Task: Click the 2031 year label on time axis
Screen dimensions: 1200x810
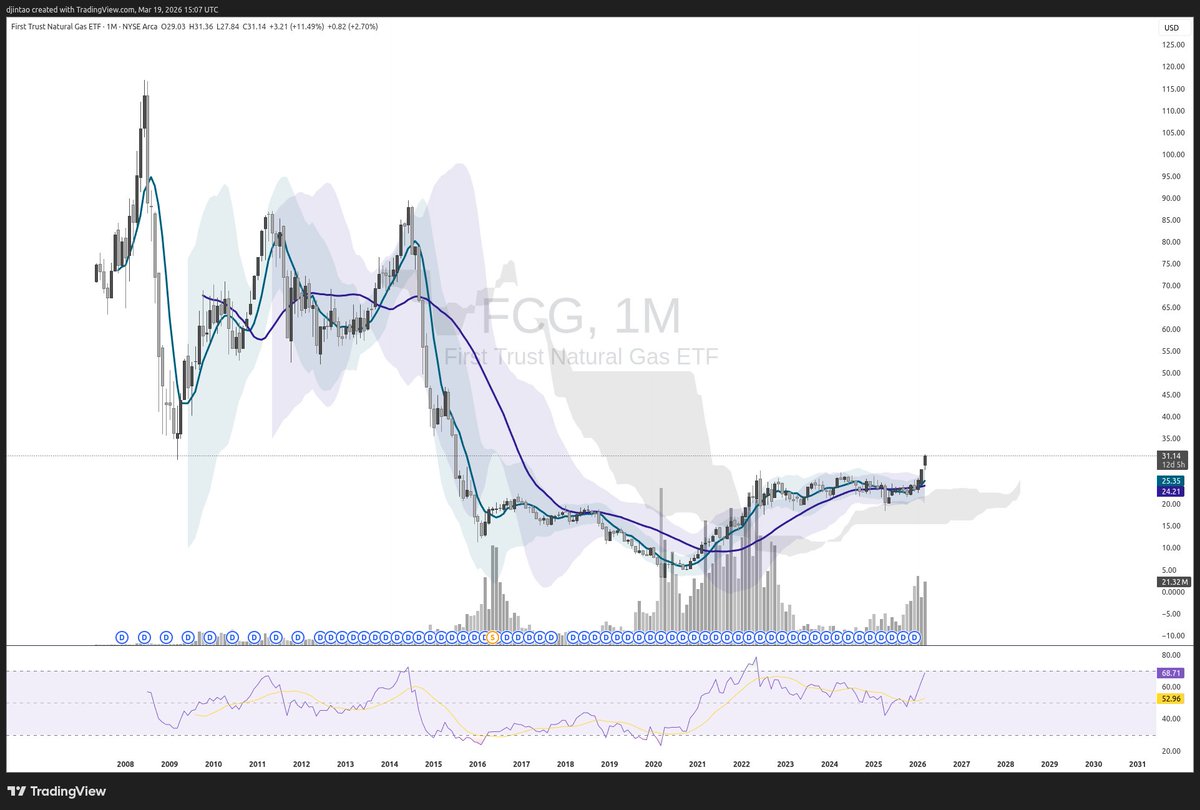Action: (1137, 763)
